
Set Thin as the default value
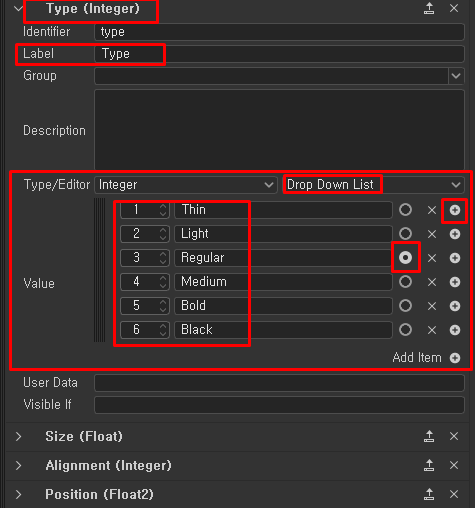pos(405,210)
